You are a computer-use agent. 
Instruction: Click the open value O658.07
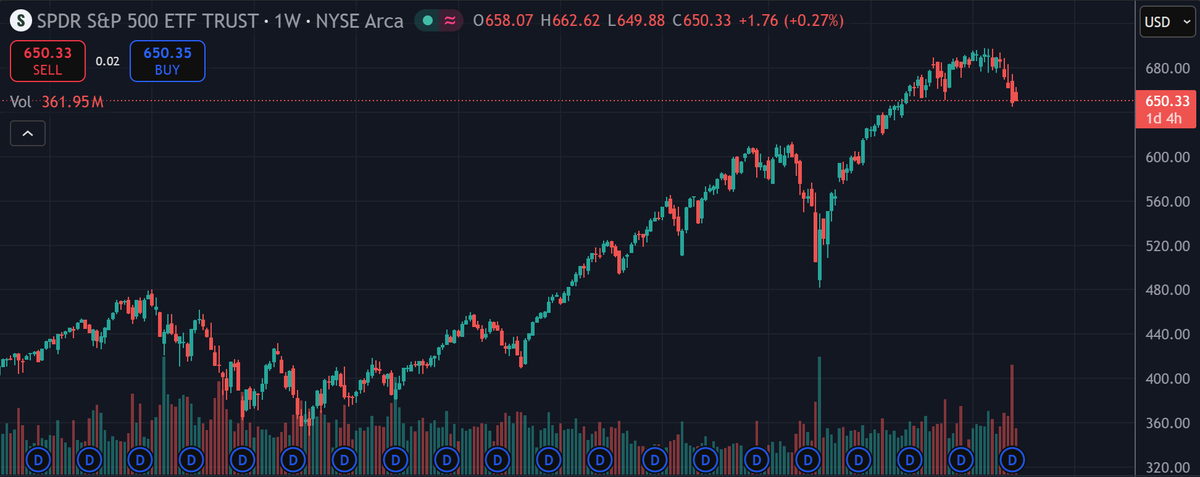503,20
